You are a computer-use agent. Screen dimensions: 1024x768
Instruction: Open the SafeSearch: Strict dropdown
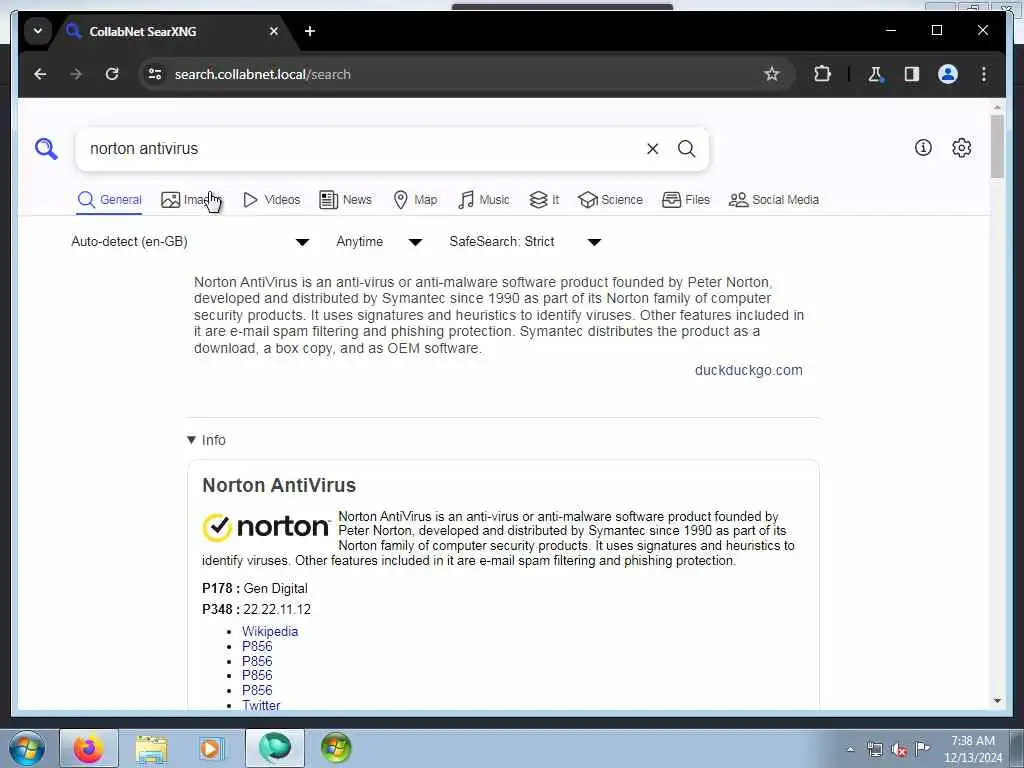coord(525,242)
